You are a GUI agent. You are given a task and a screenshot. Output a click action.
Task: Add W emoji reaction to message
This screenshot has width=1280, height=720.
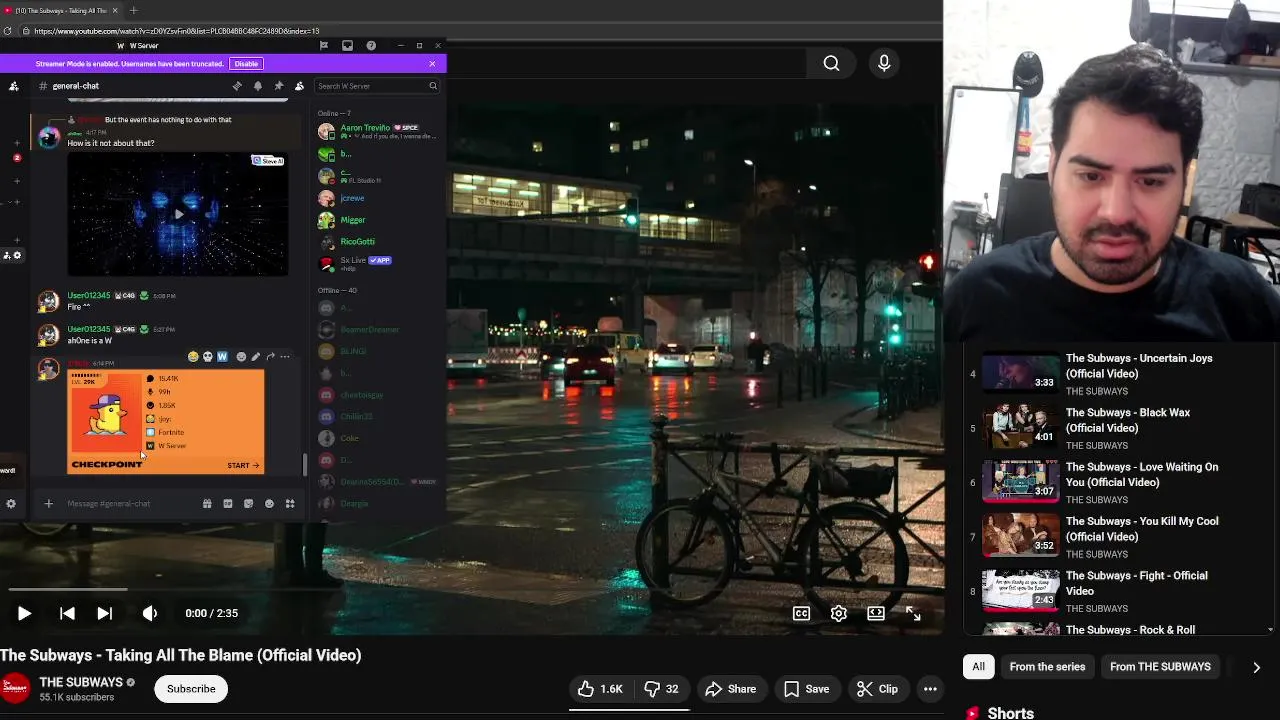pyautogui.click(x=222, y=357)
